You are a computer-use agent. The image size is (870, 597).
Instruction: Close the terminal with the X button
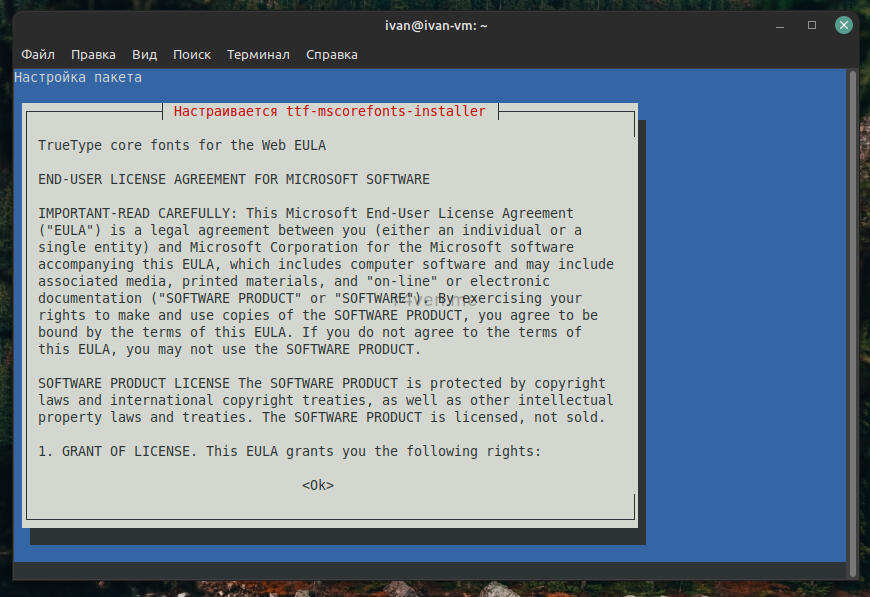(843, 25)
